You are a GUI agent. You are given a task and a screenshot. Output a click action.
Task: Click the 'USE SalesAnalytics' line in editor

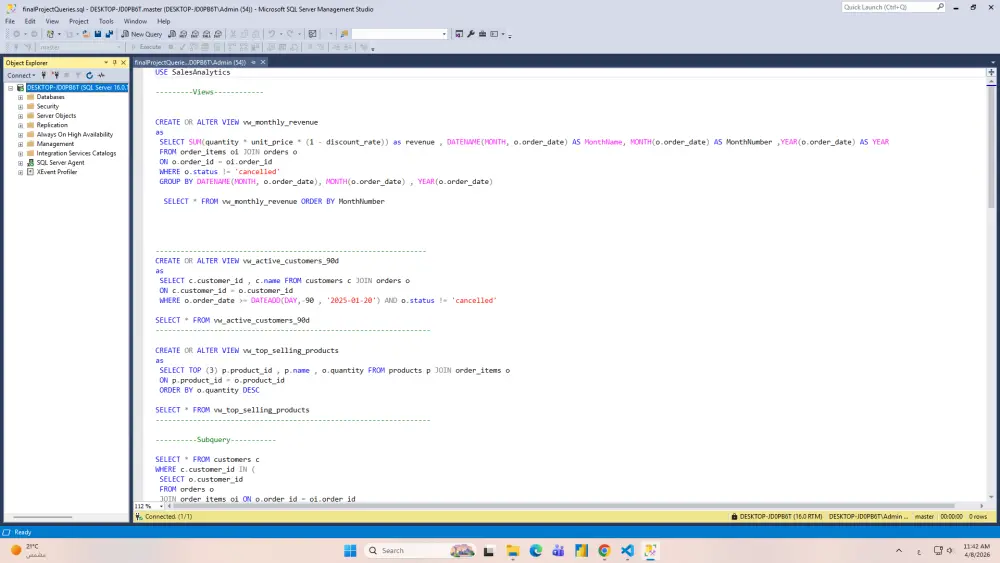click(193, 72)
